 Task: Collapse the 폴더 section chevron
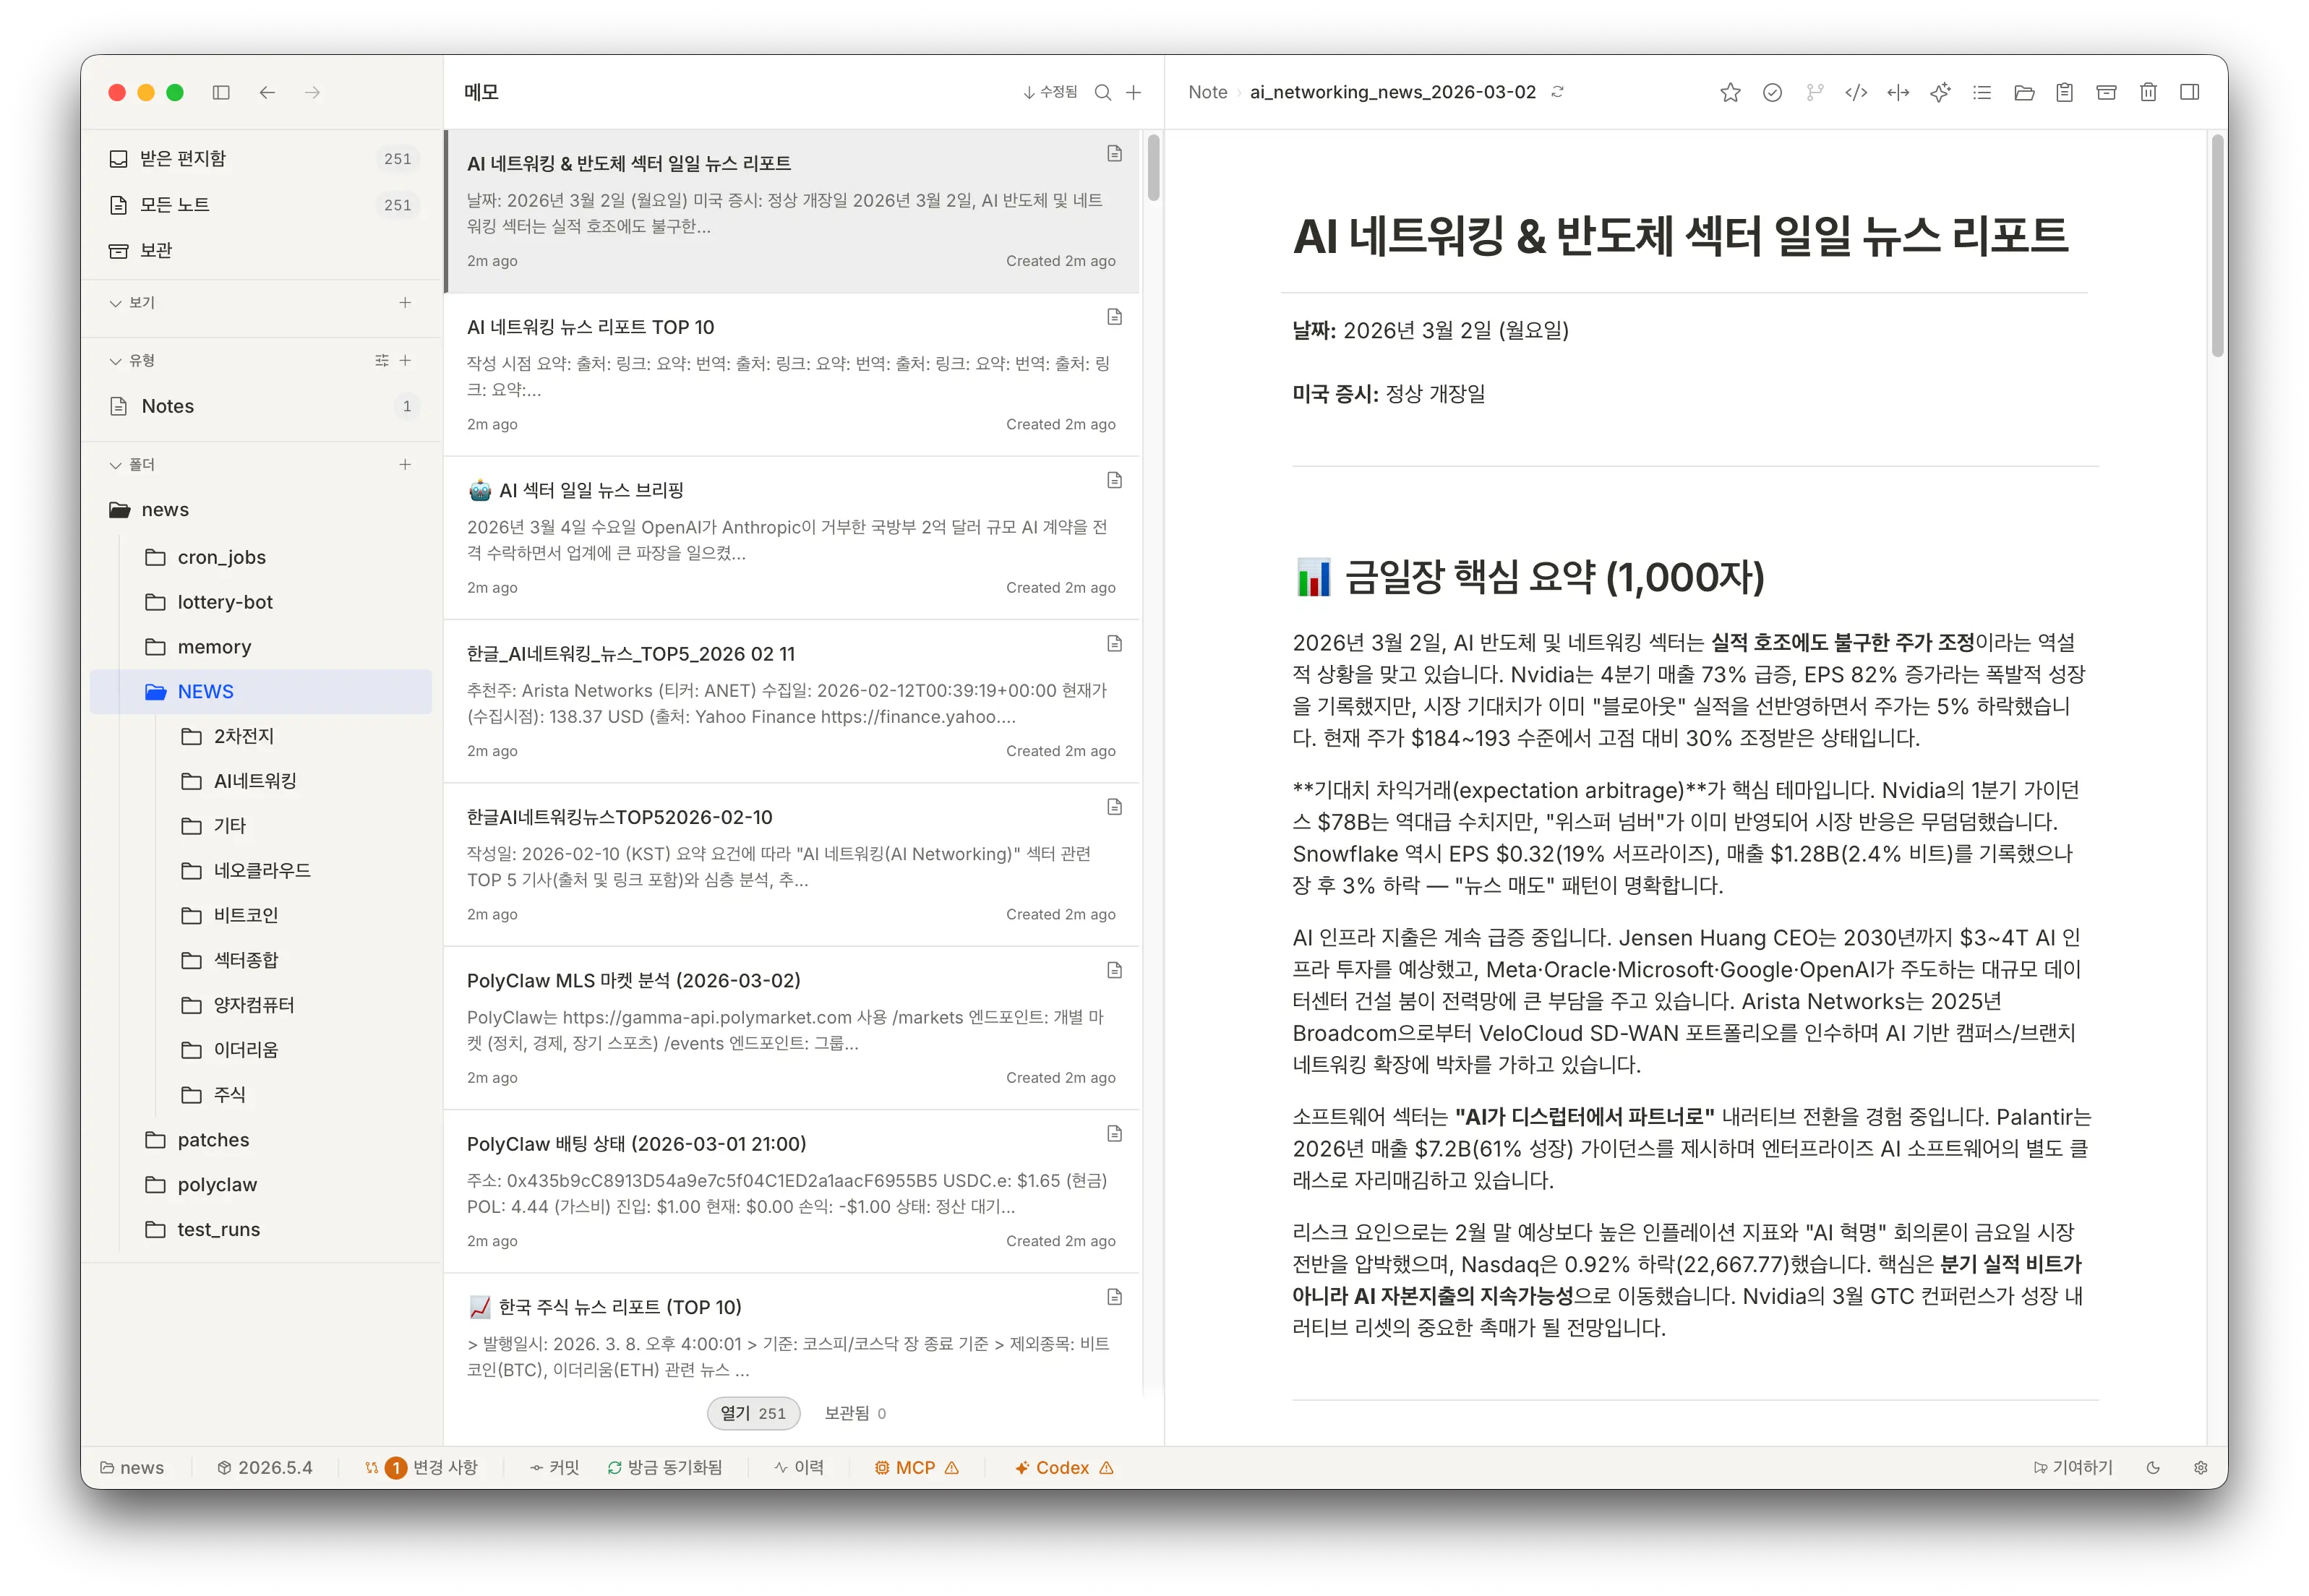pos(115,465)
